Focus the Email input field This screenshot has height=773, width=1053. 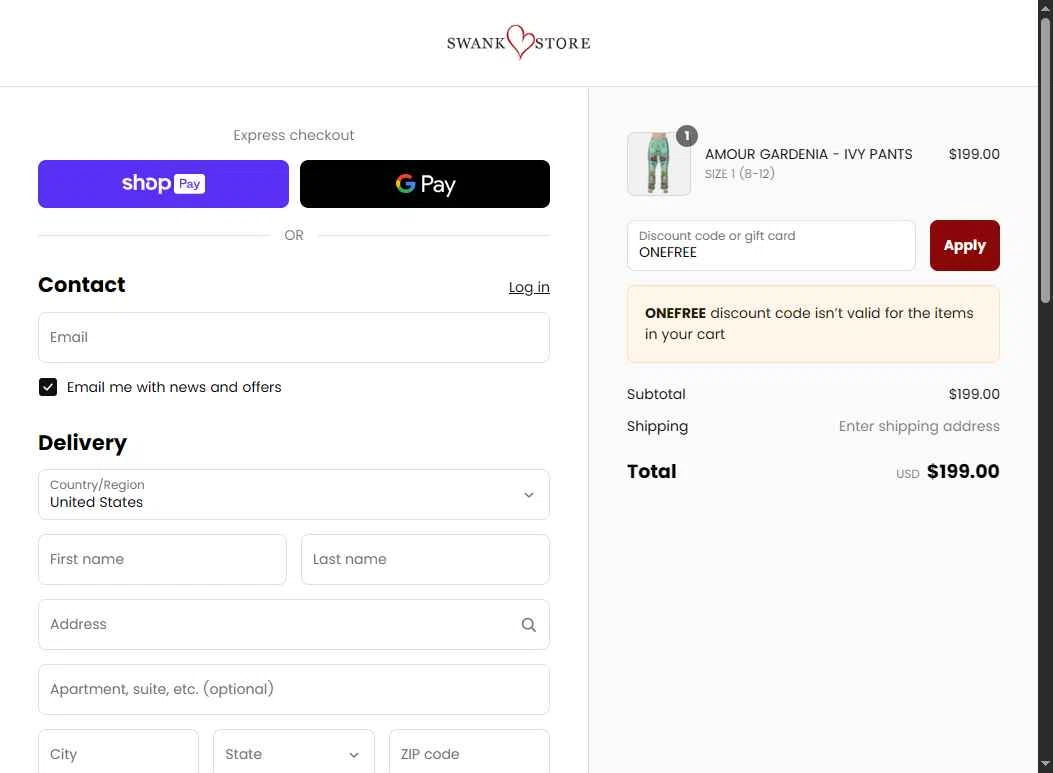294,338
